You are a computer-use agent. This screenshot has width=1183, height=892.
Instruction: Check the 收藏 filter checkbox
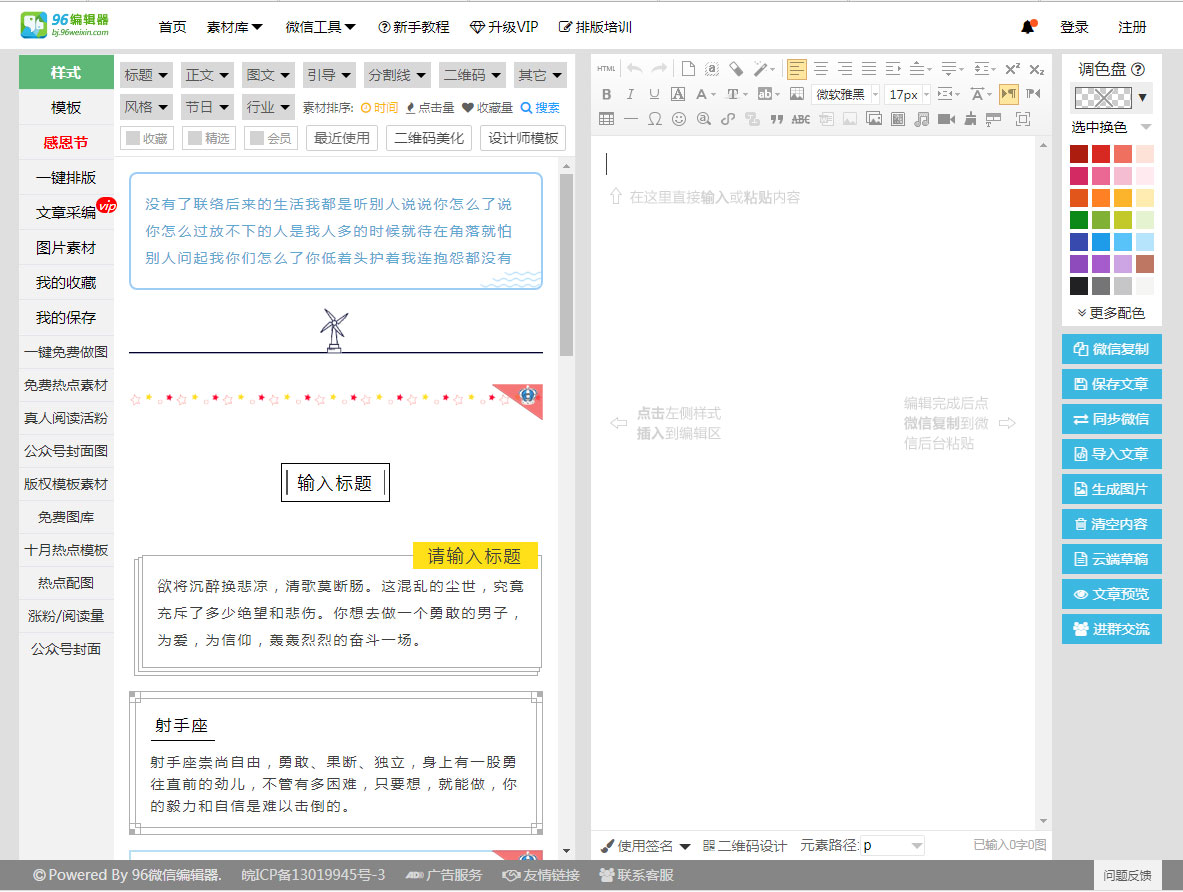pos(145,138)
